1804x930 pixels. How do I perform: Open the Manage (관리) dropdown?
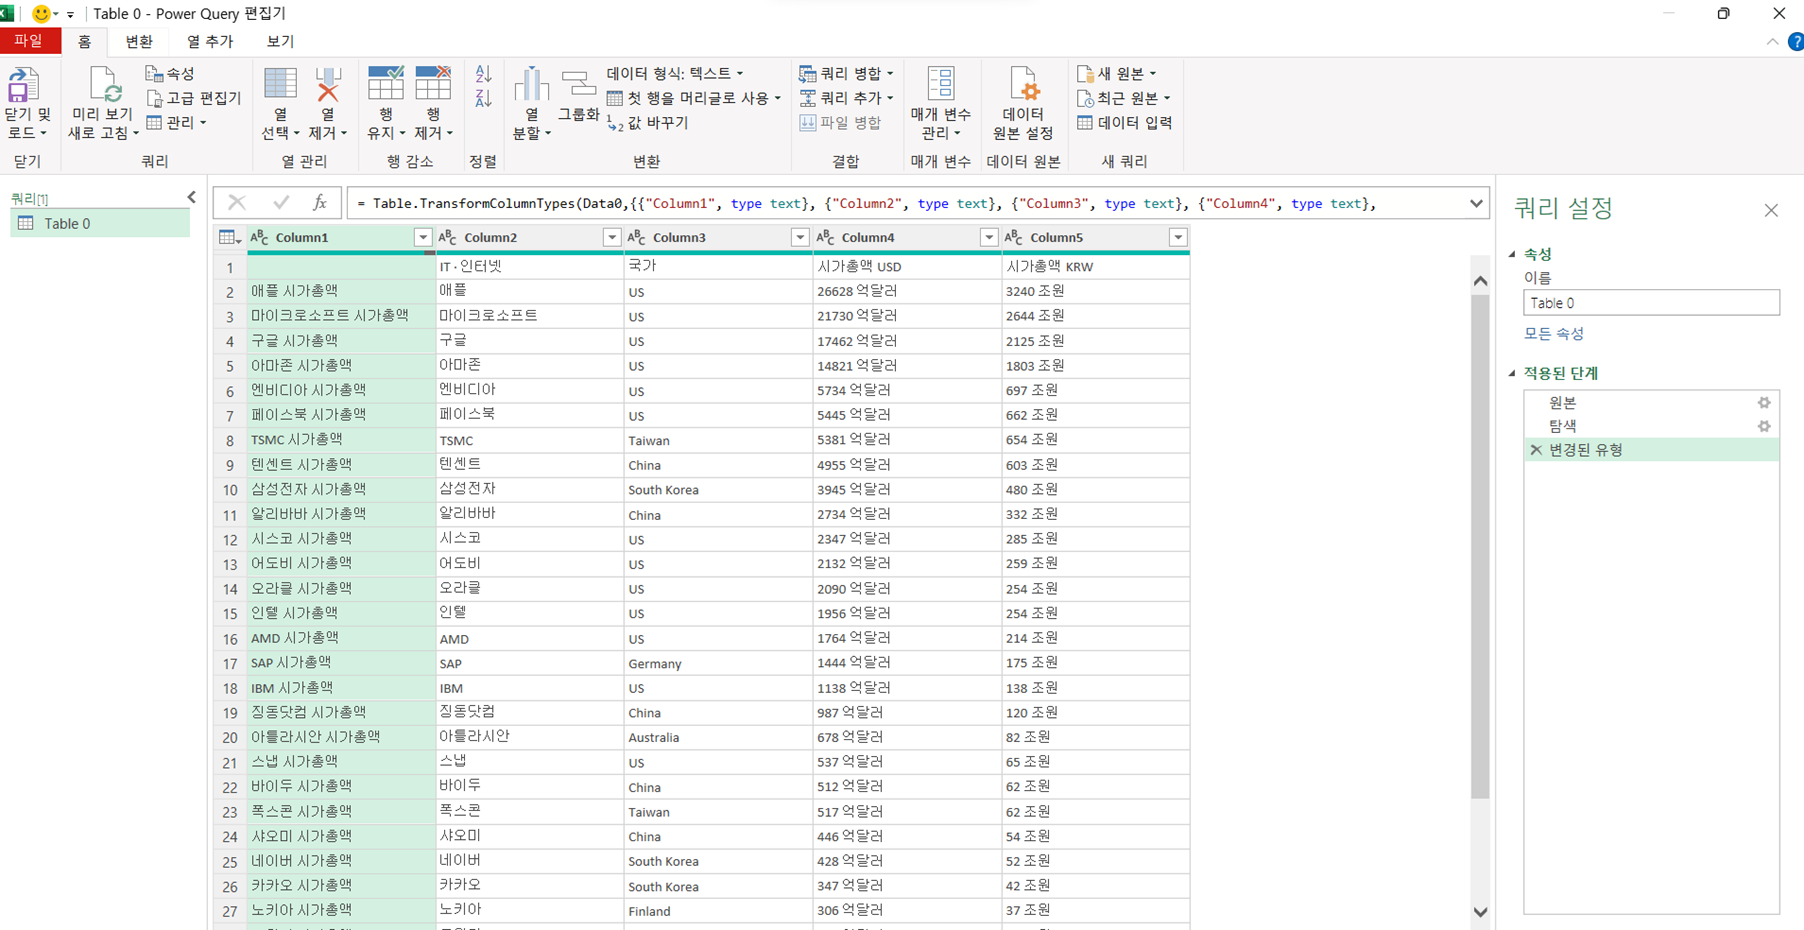176,122
